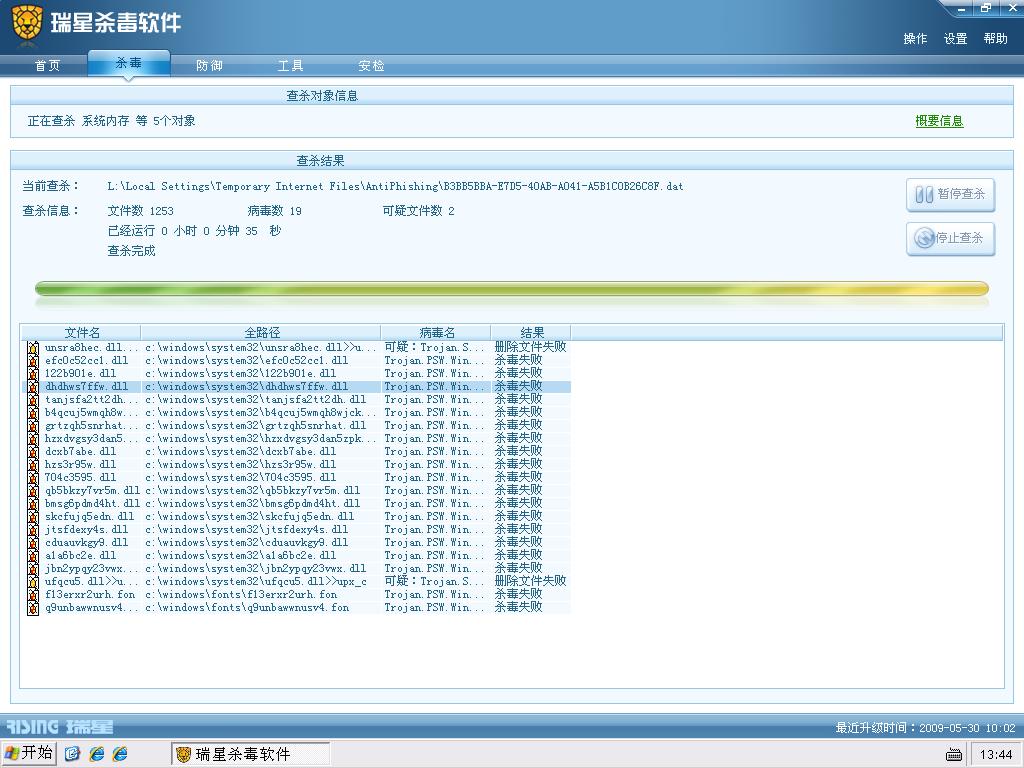Sort by 全路径 column header
The image size is (1024, 768).
[x=261, y=332]
